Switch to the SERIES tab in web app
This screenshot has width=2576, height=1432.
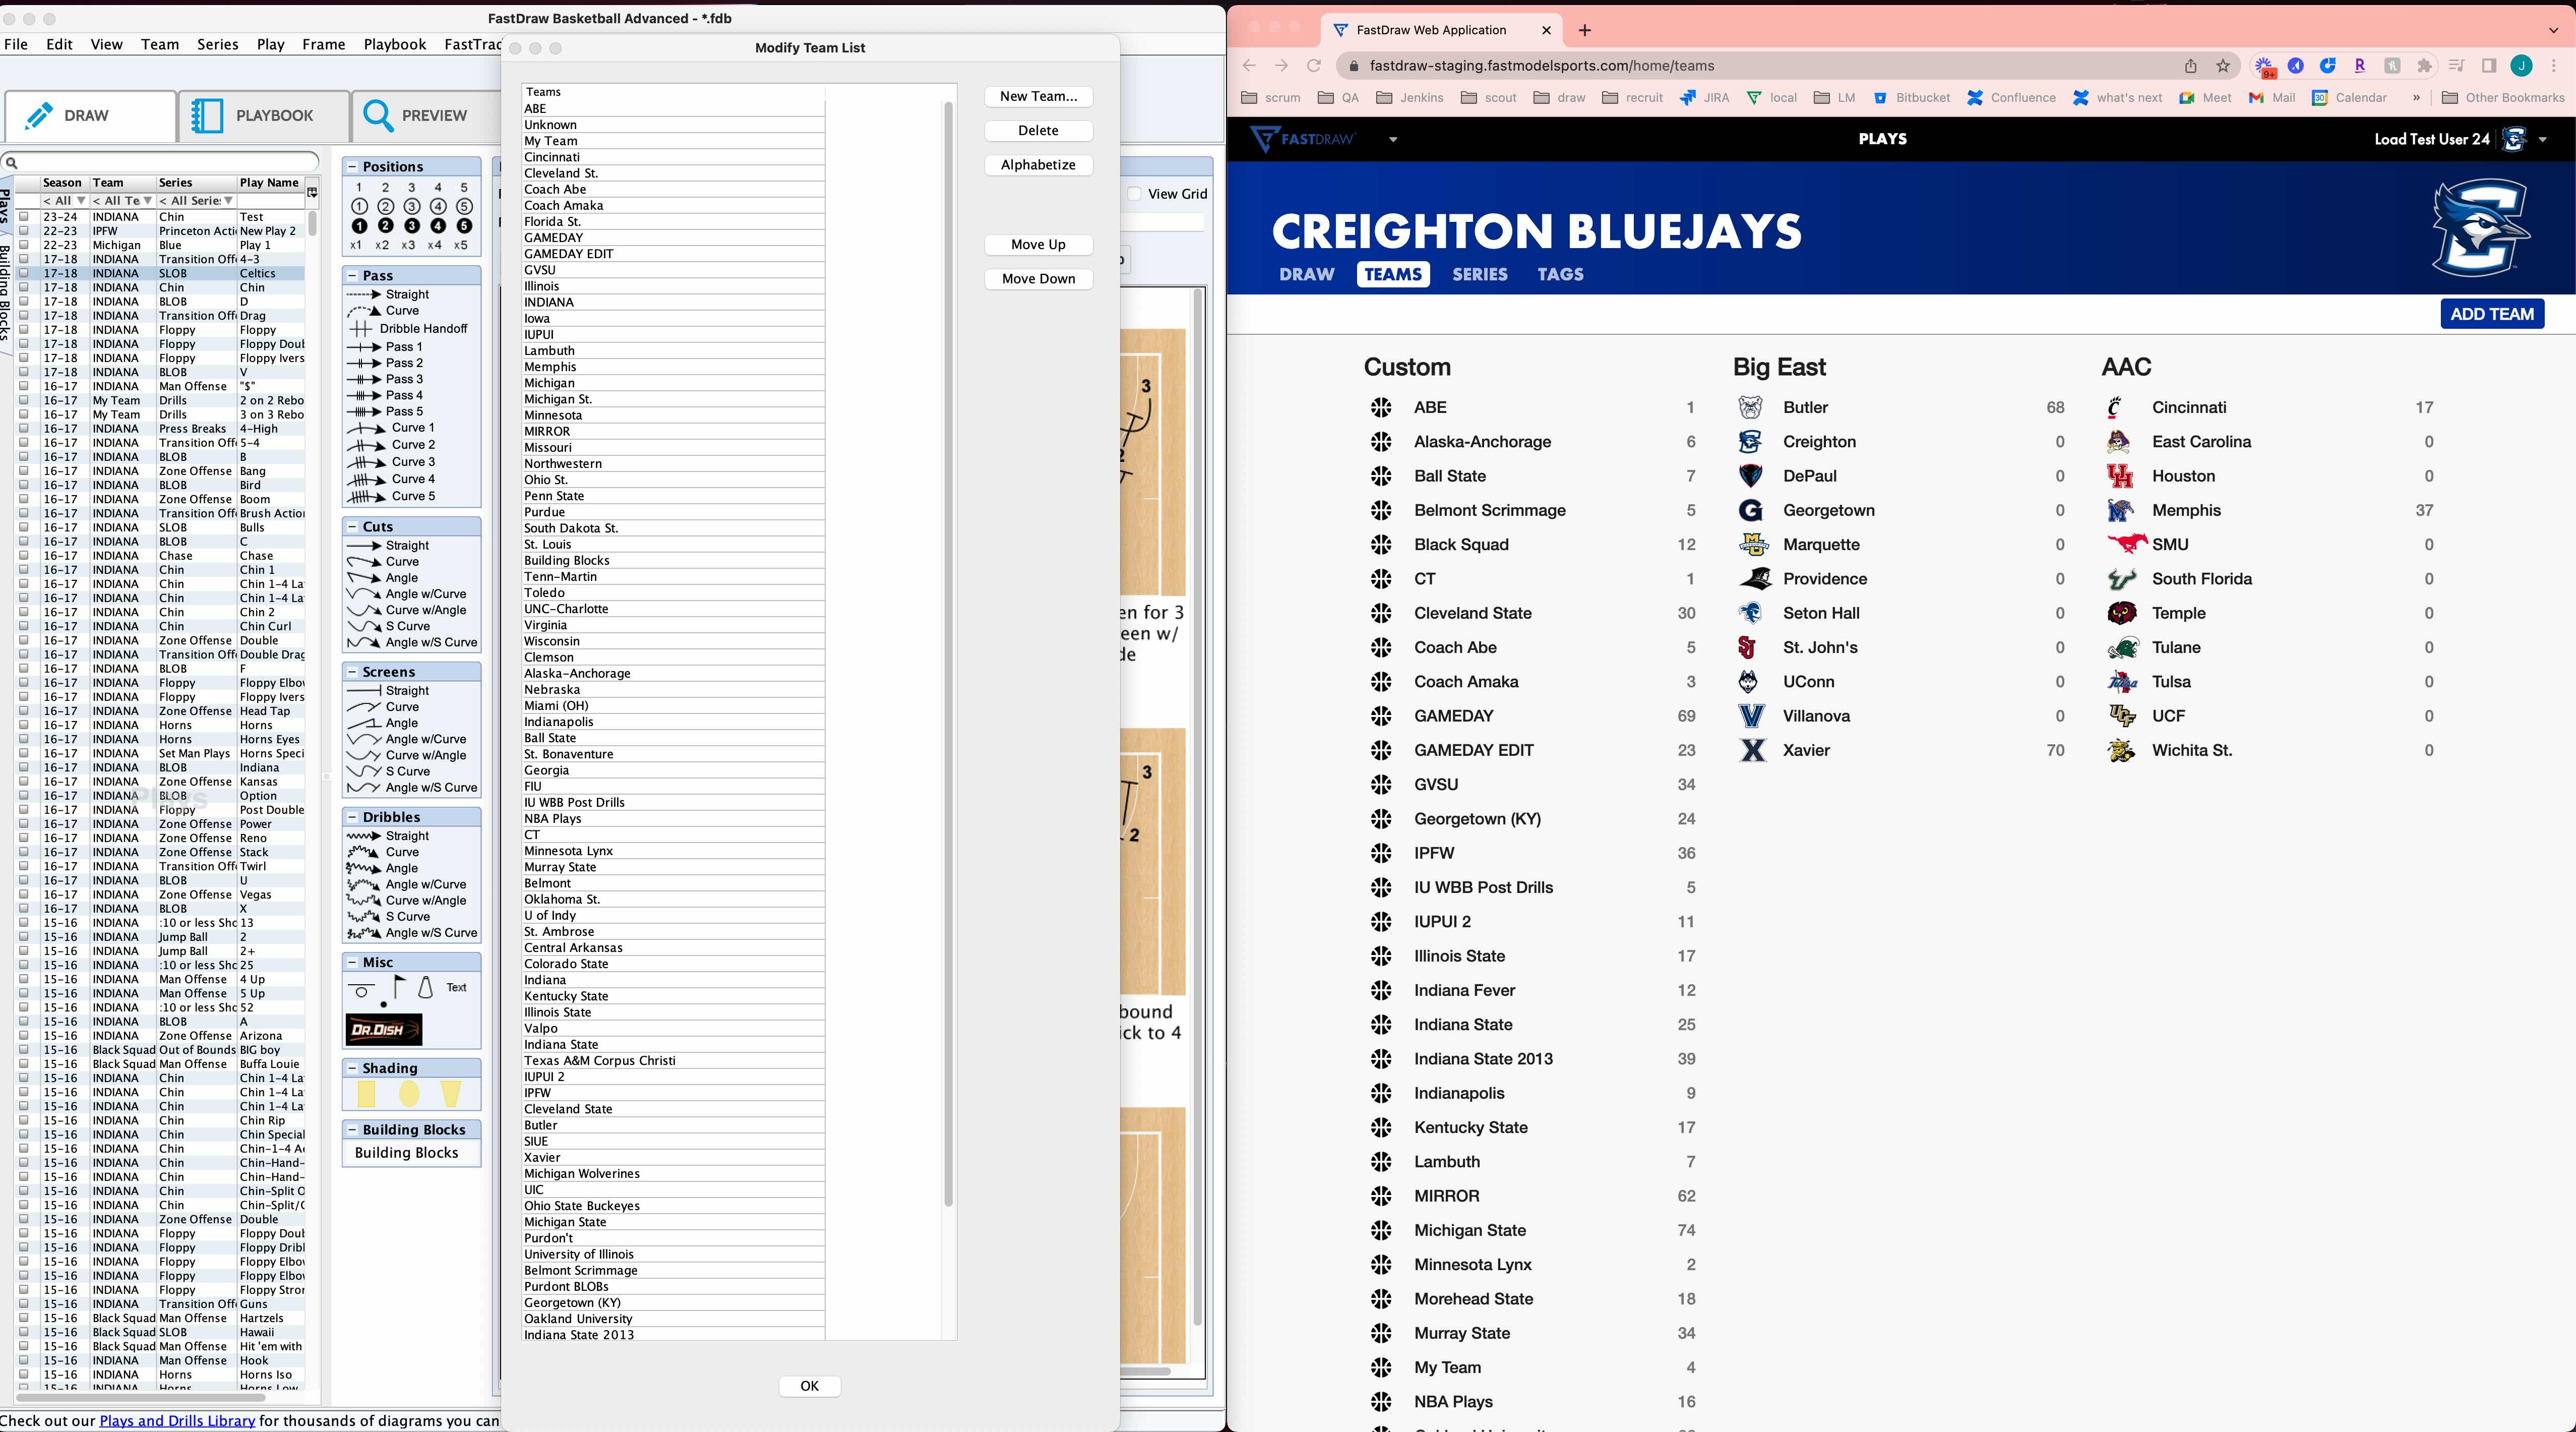[x=1479, y=274]
